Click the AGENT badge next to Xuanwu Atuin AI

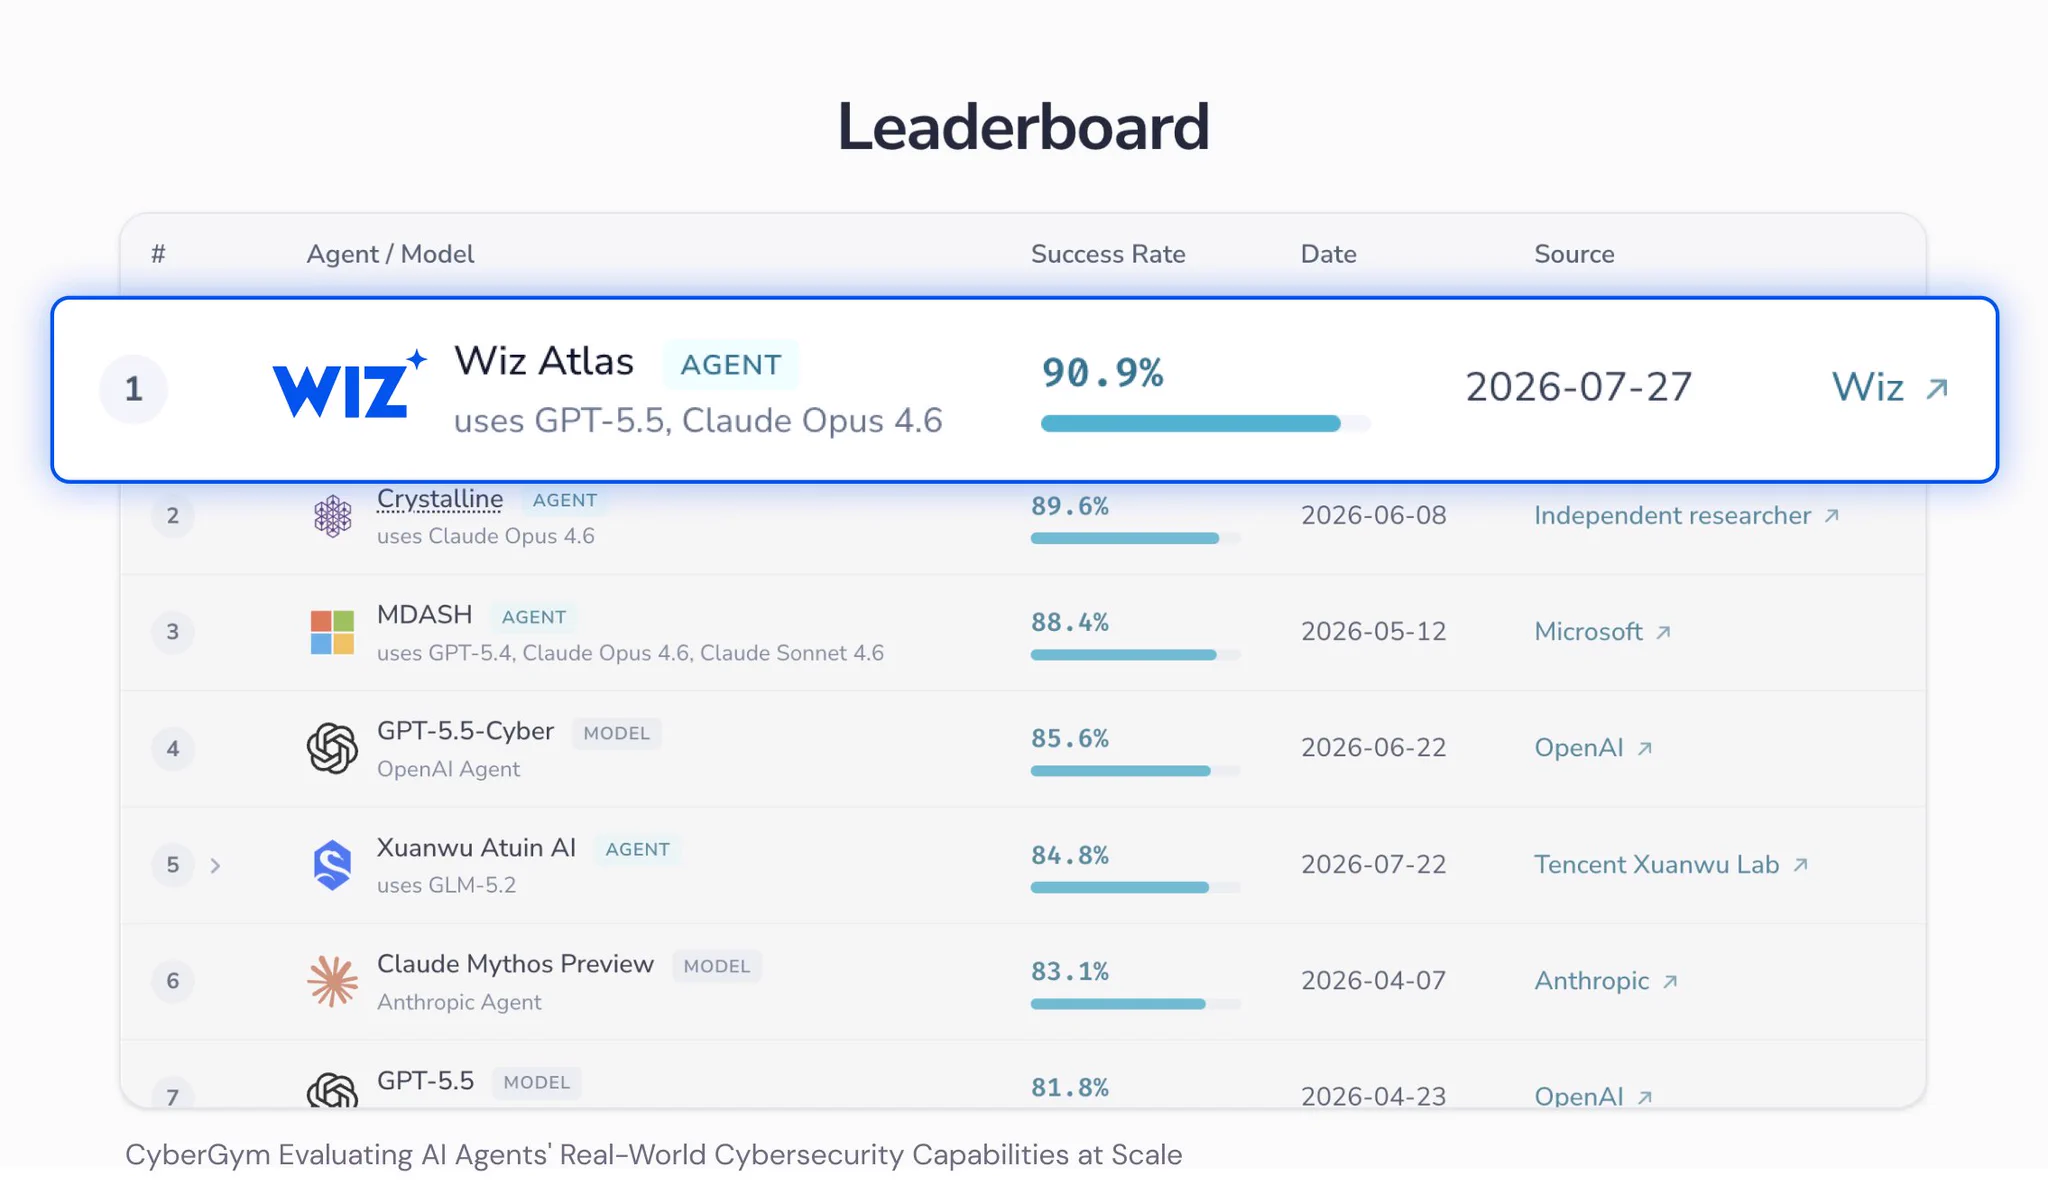coord(638,849)
